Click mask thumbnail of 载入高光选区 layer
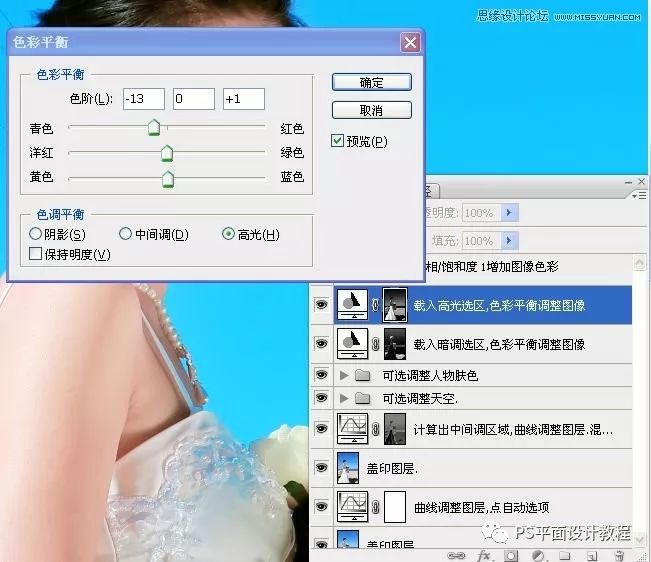Viewport: 651px width, 562px height. click(394, 305)
